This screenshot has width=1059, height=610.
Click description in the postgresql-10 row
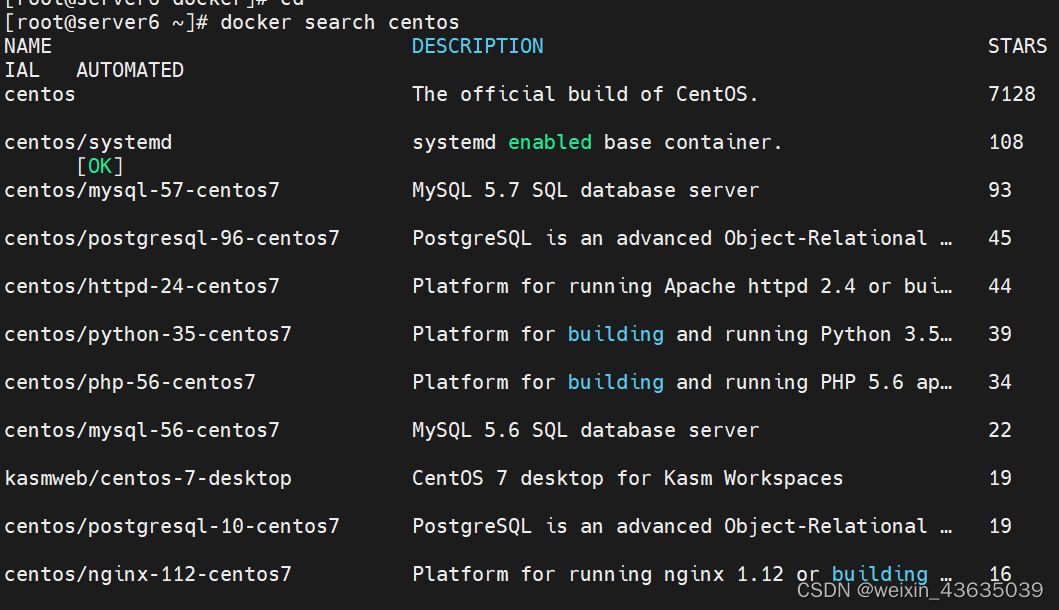point(682,526)
